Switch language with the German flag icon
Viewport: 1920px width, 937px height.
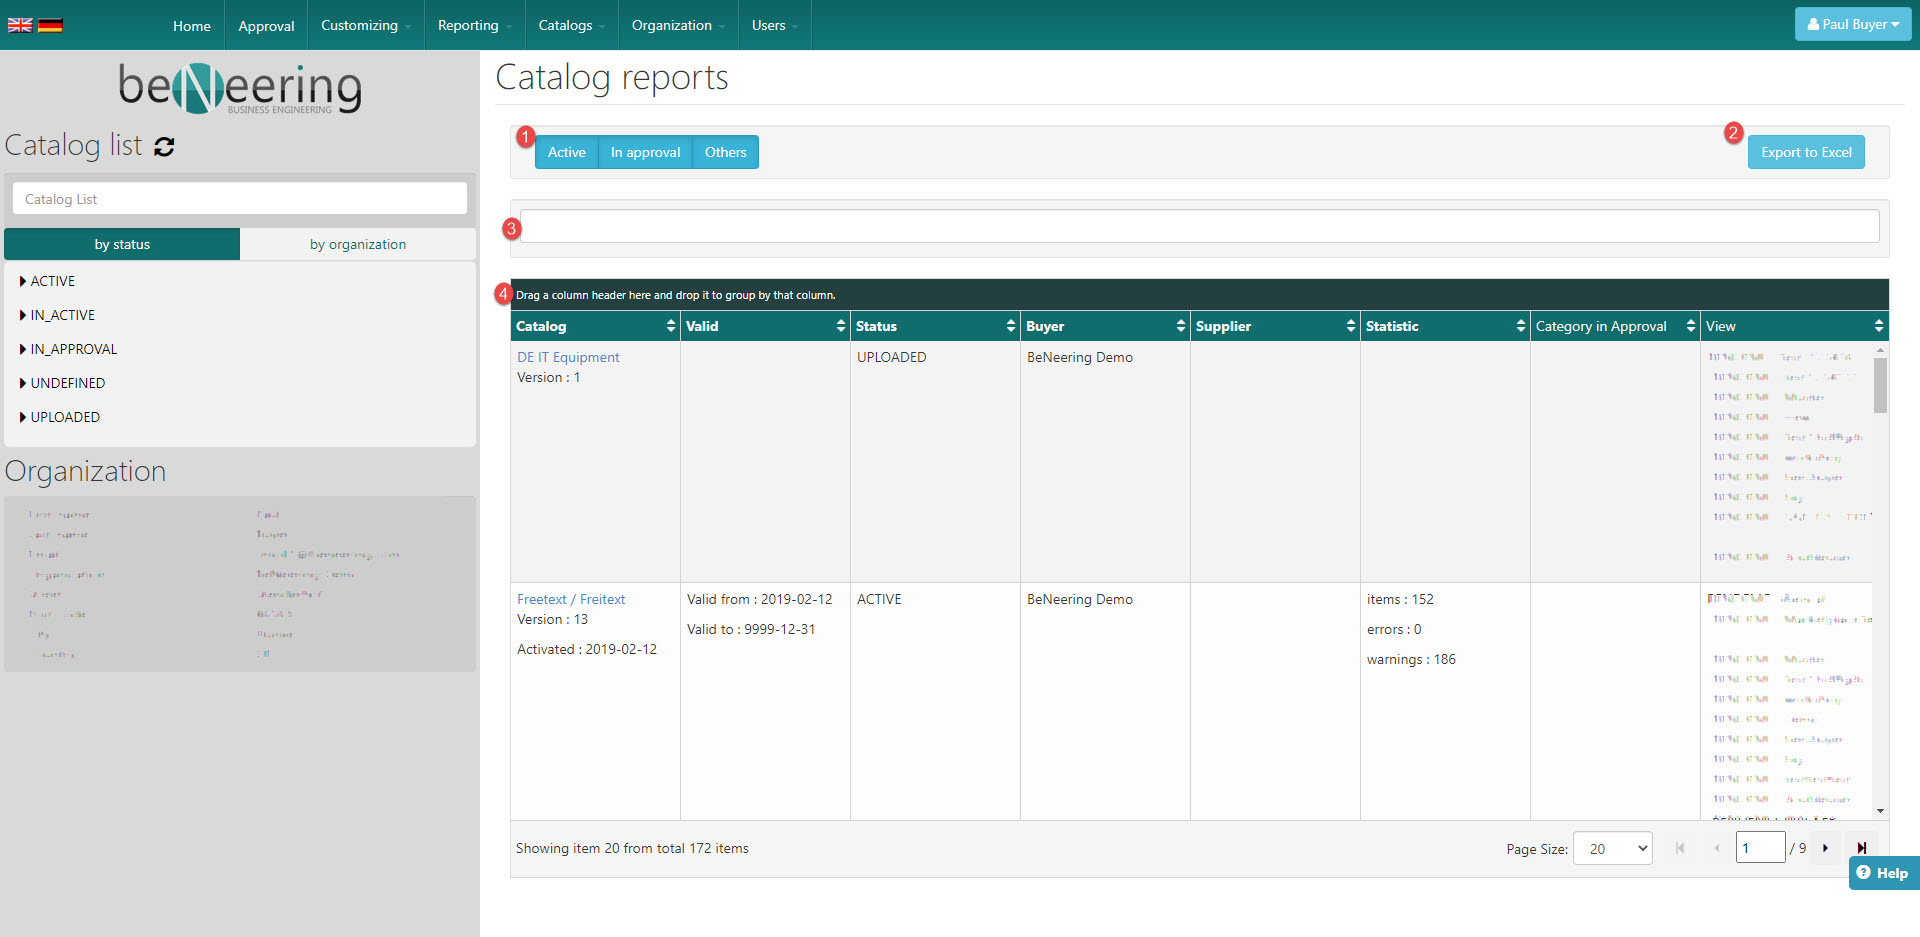(50, 25)
